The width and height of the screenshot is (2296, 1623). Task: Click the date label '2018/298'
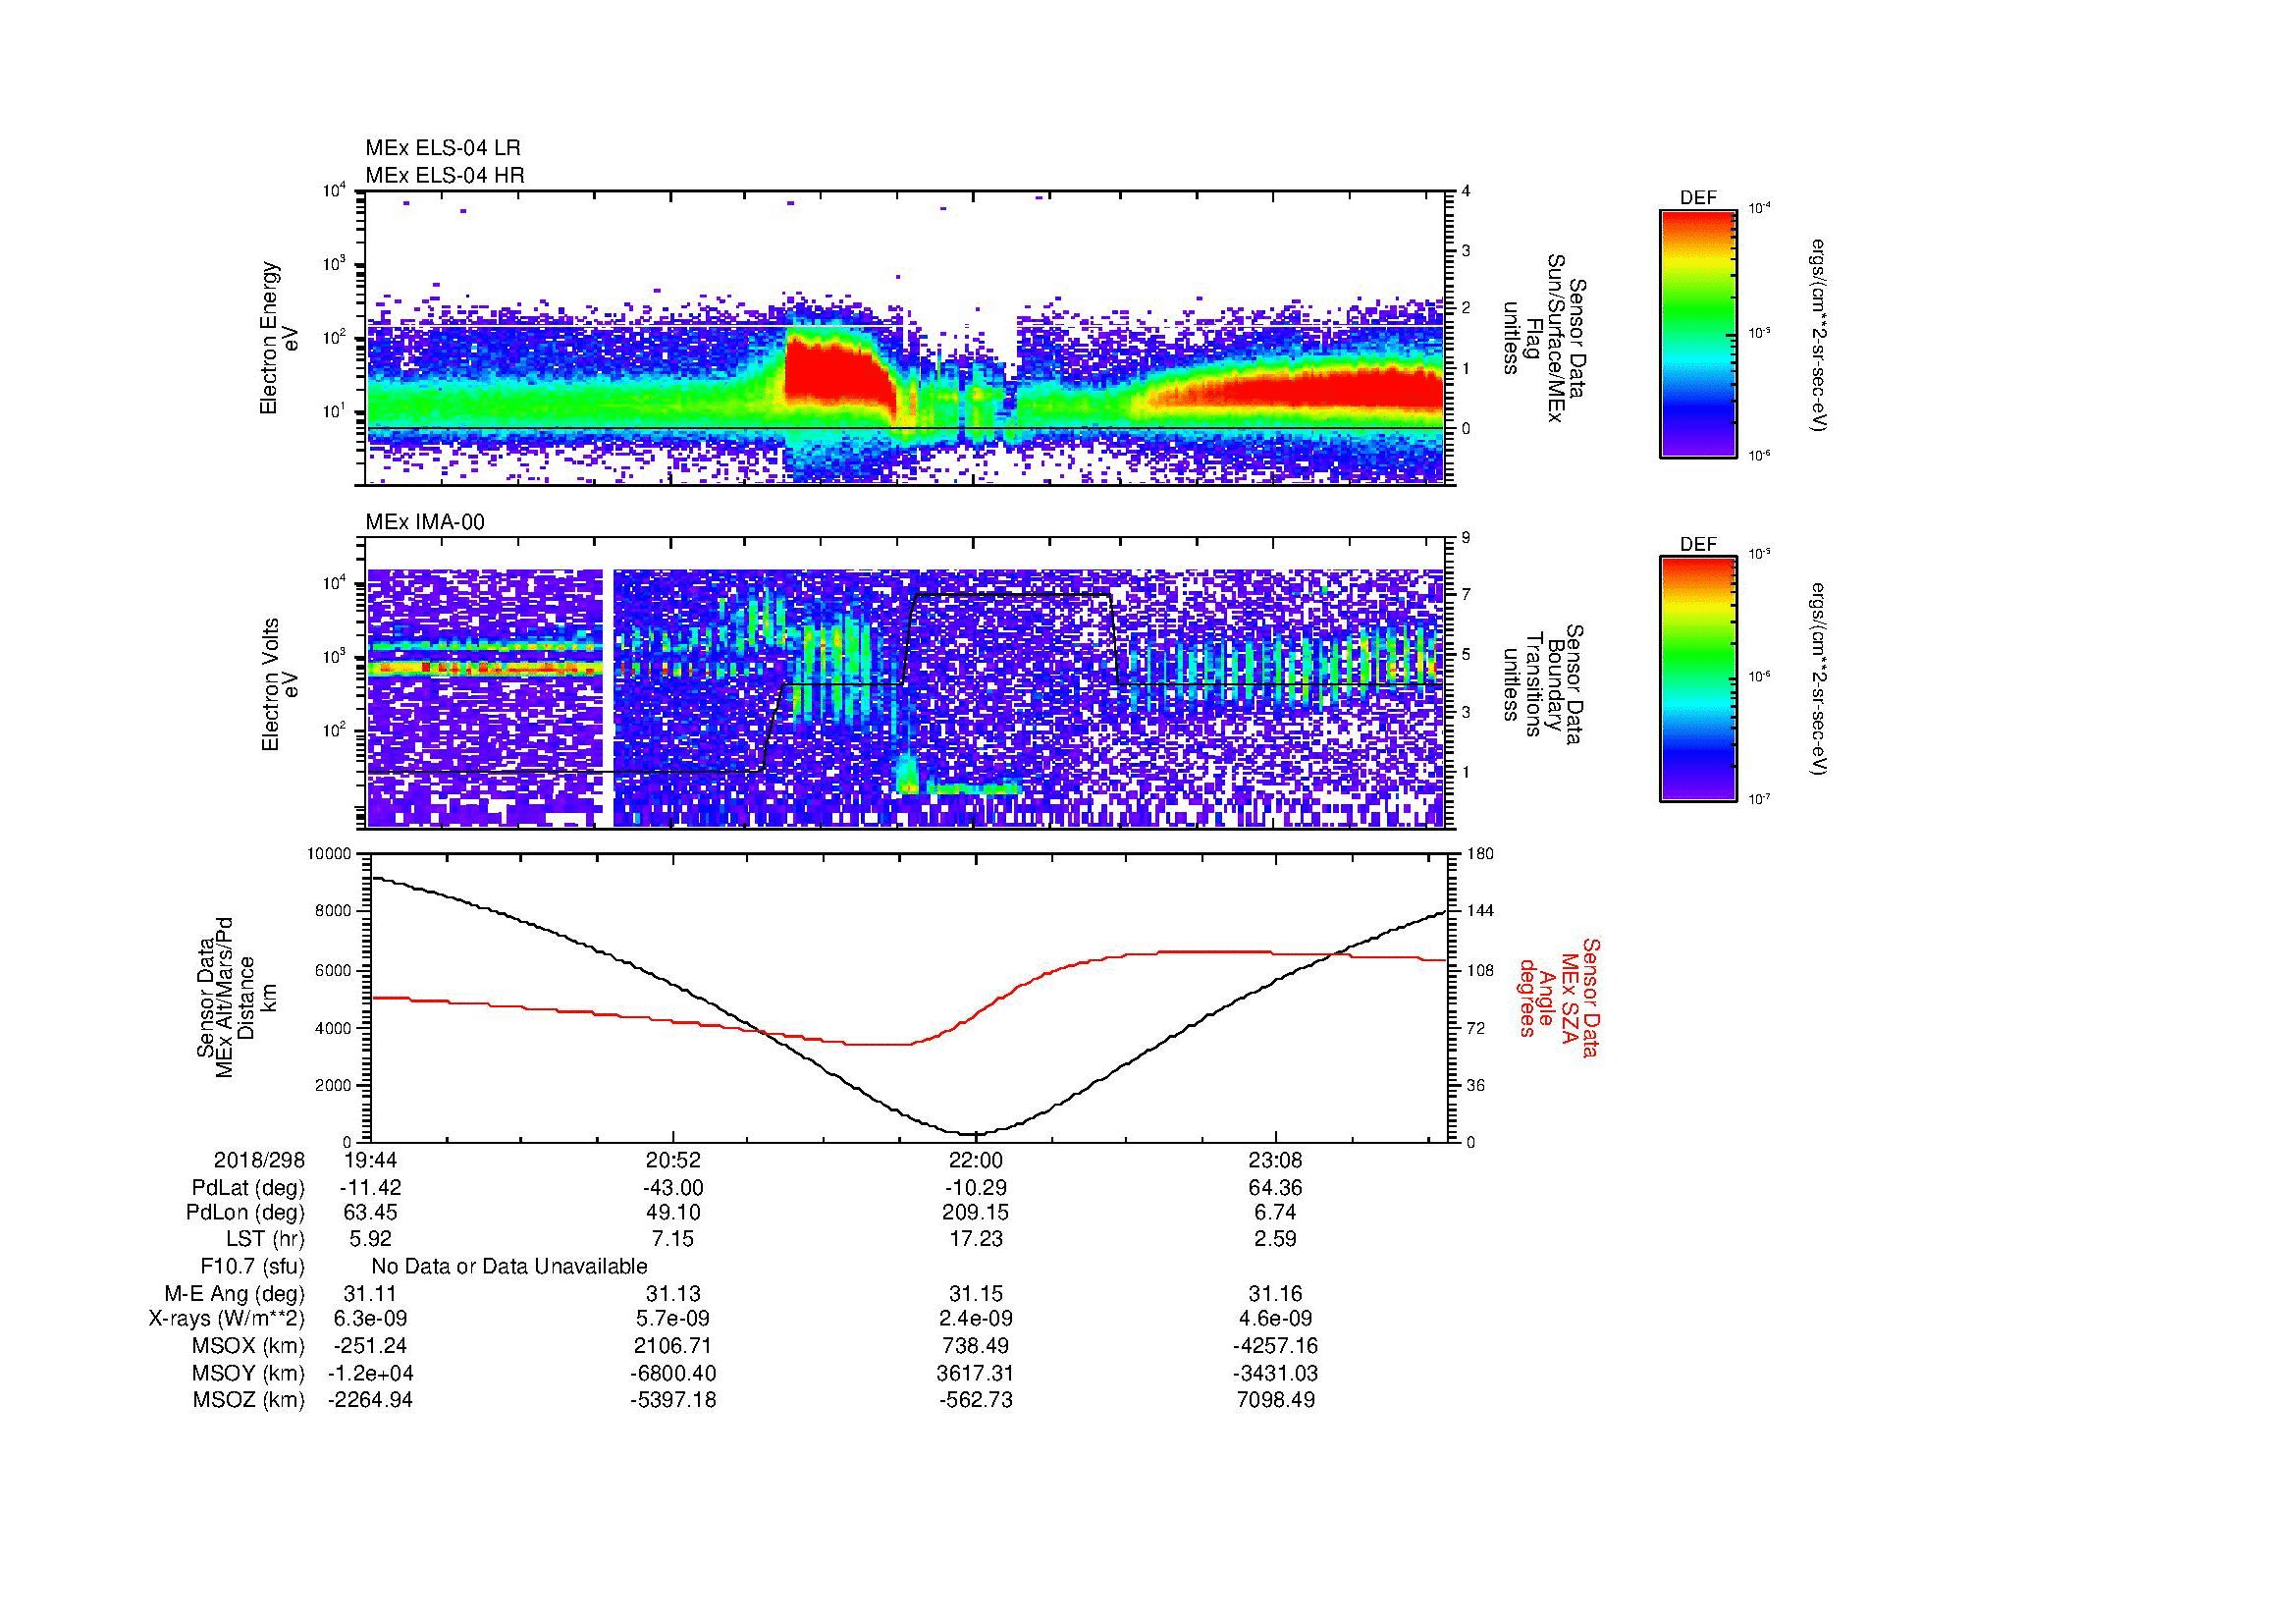pos(259,1160)
